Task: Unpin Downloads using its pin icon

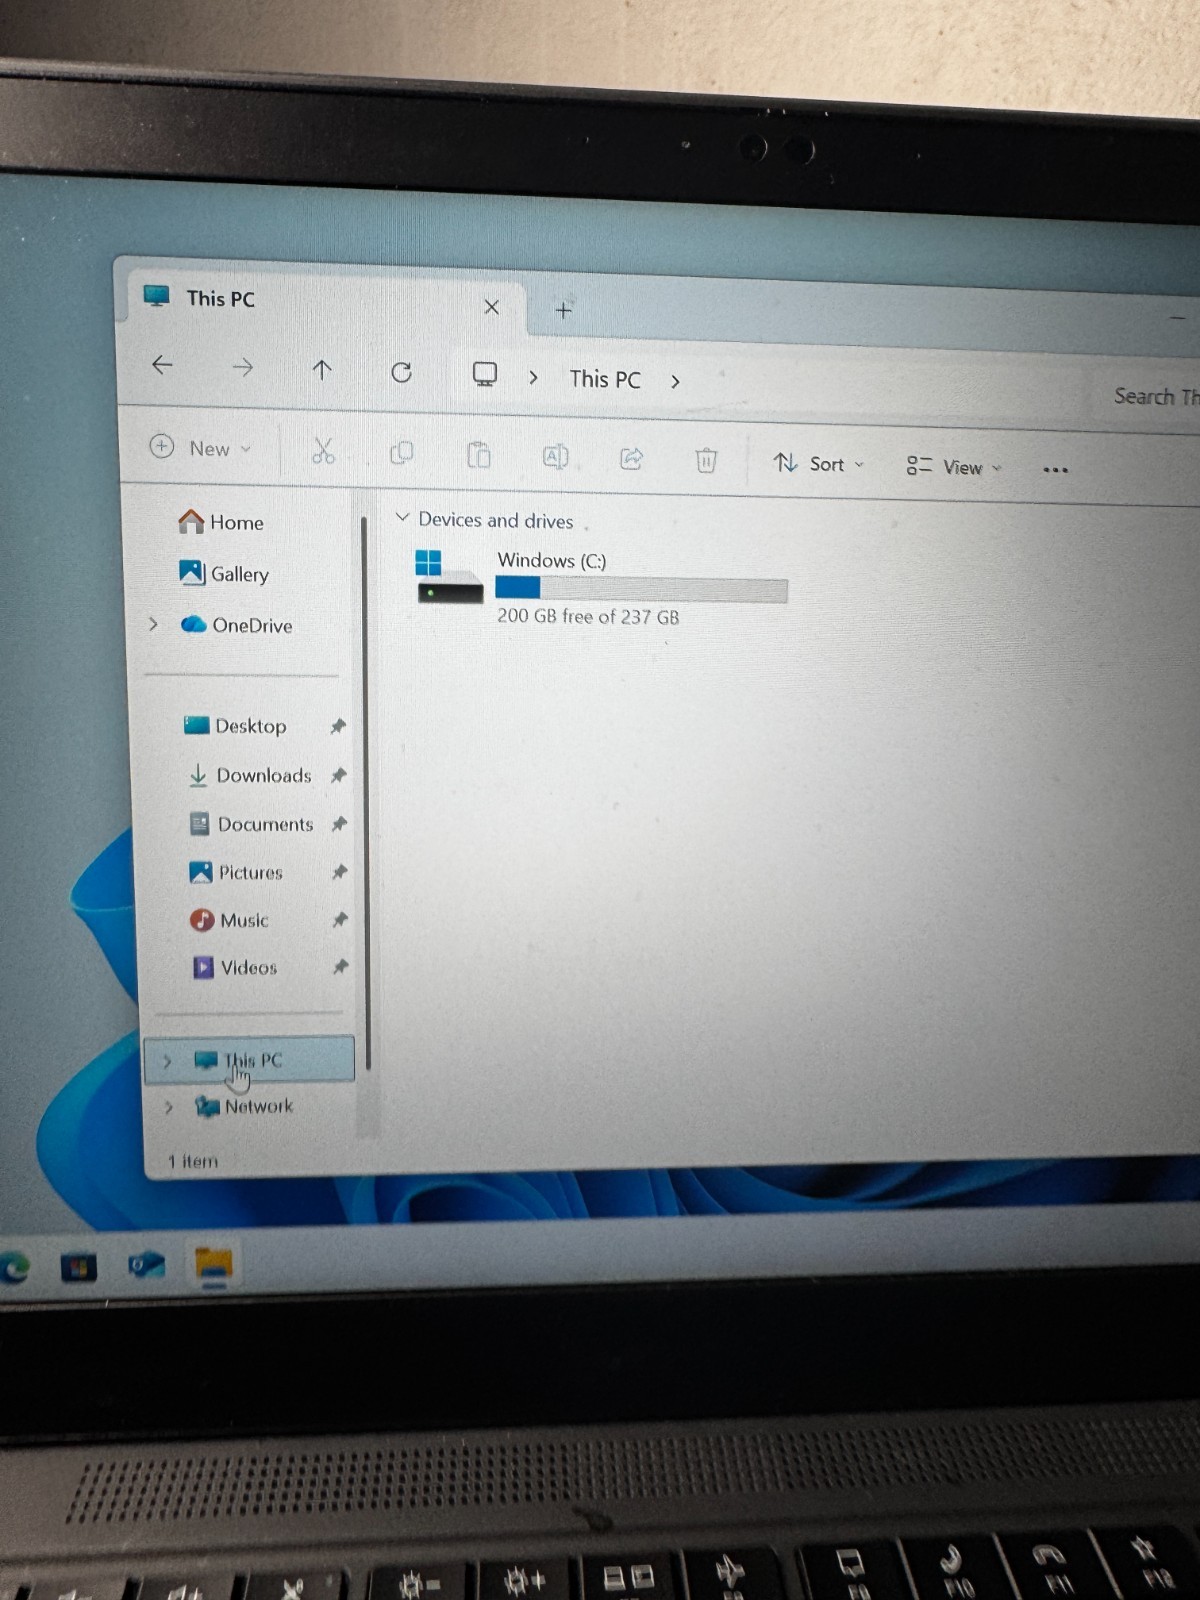Action: pos(339,775)
